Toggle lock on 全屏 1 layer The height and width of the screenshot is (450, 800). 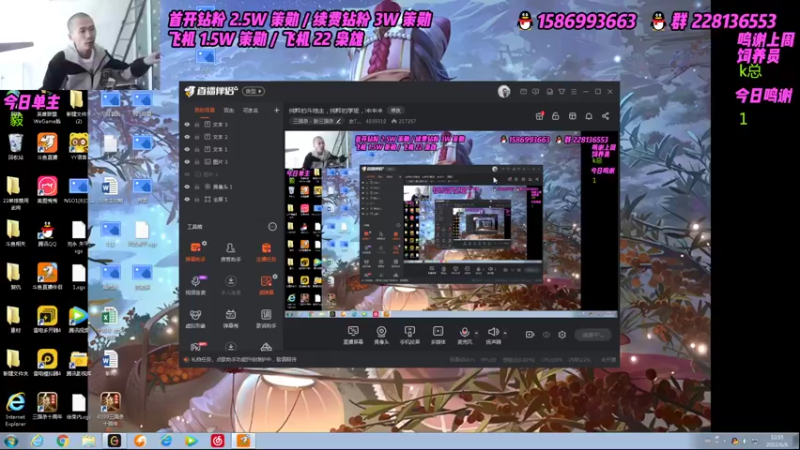click(x=197, y=199)
